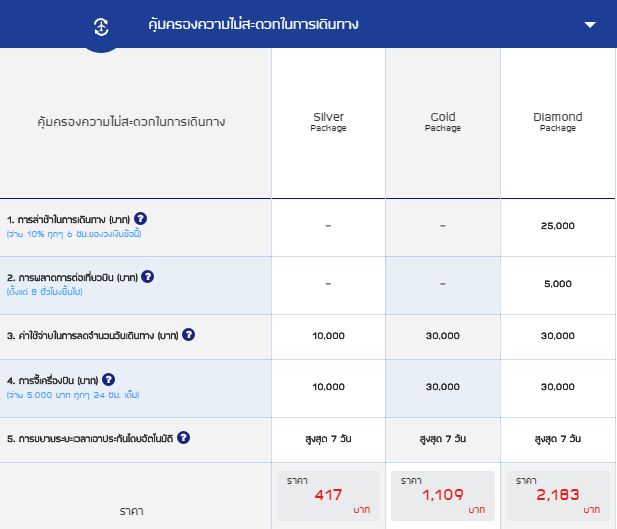Click Gold hijacking coverage value 30,000

point(442,387)
